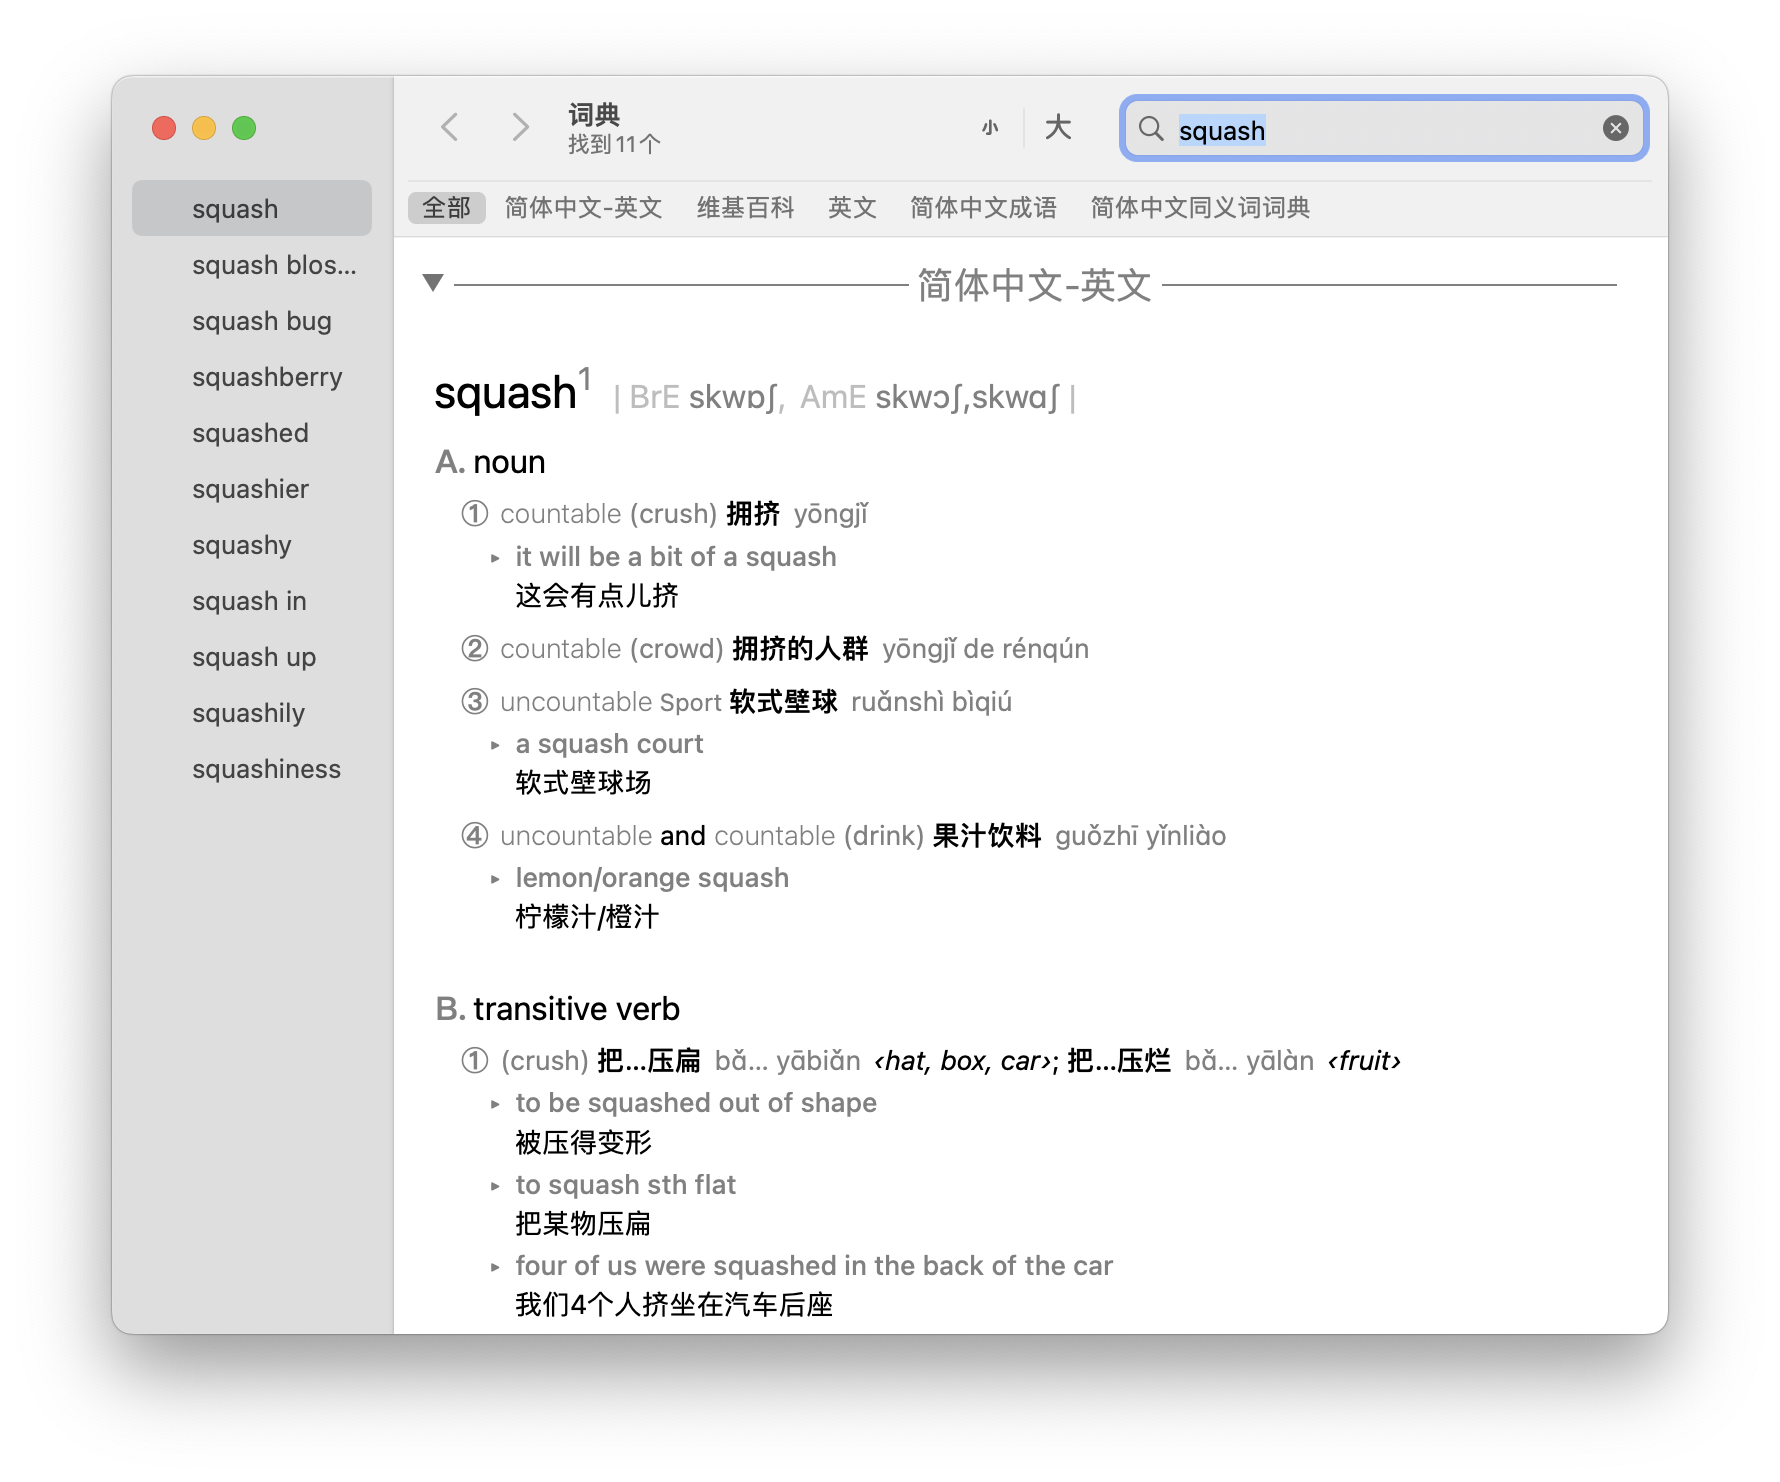Switch to 简体中文-英文 dictionary tab

[x=583, y=207]
